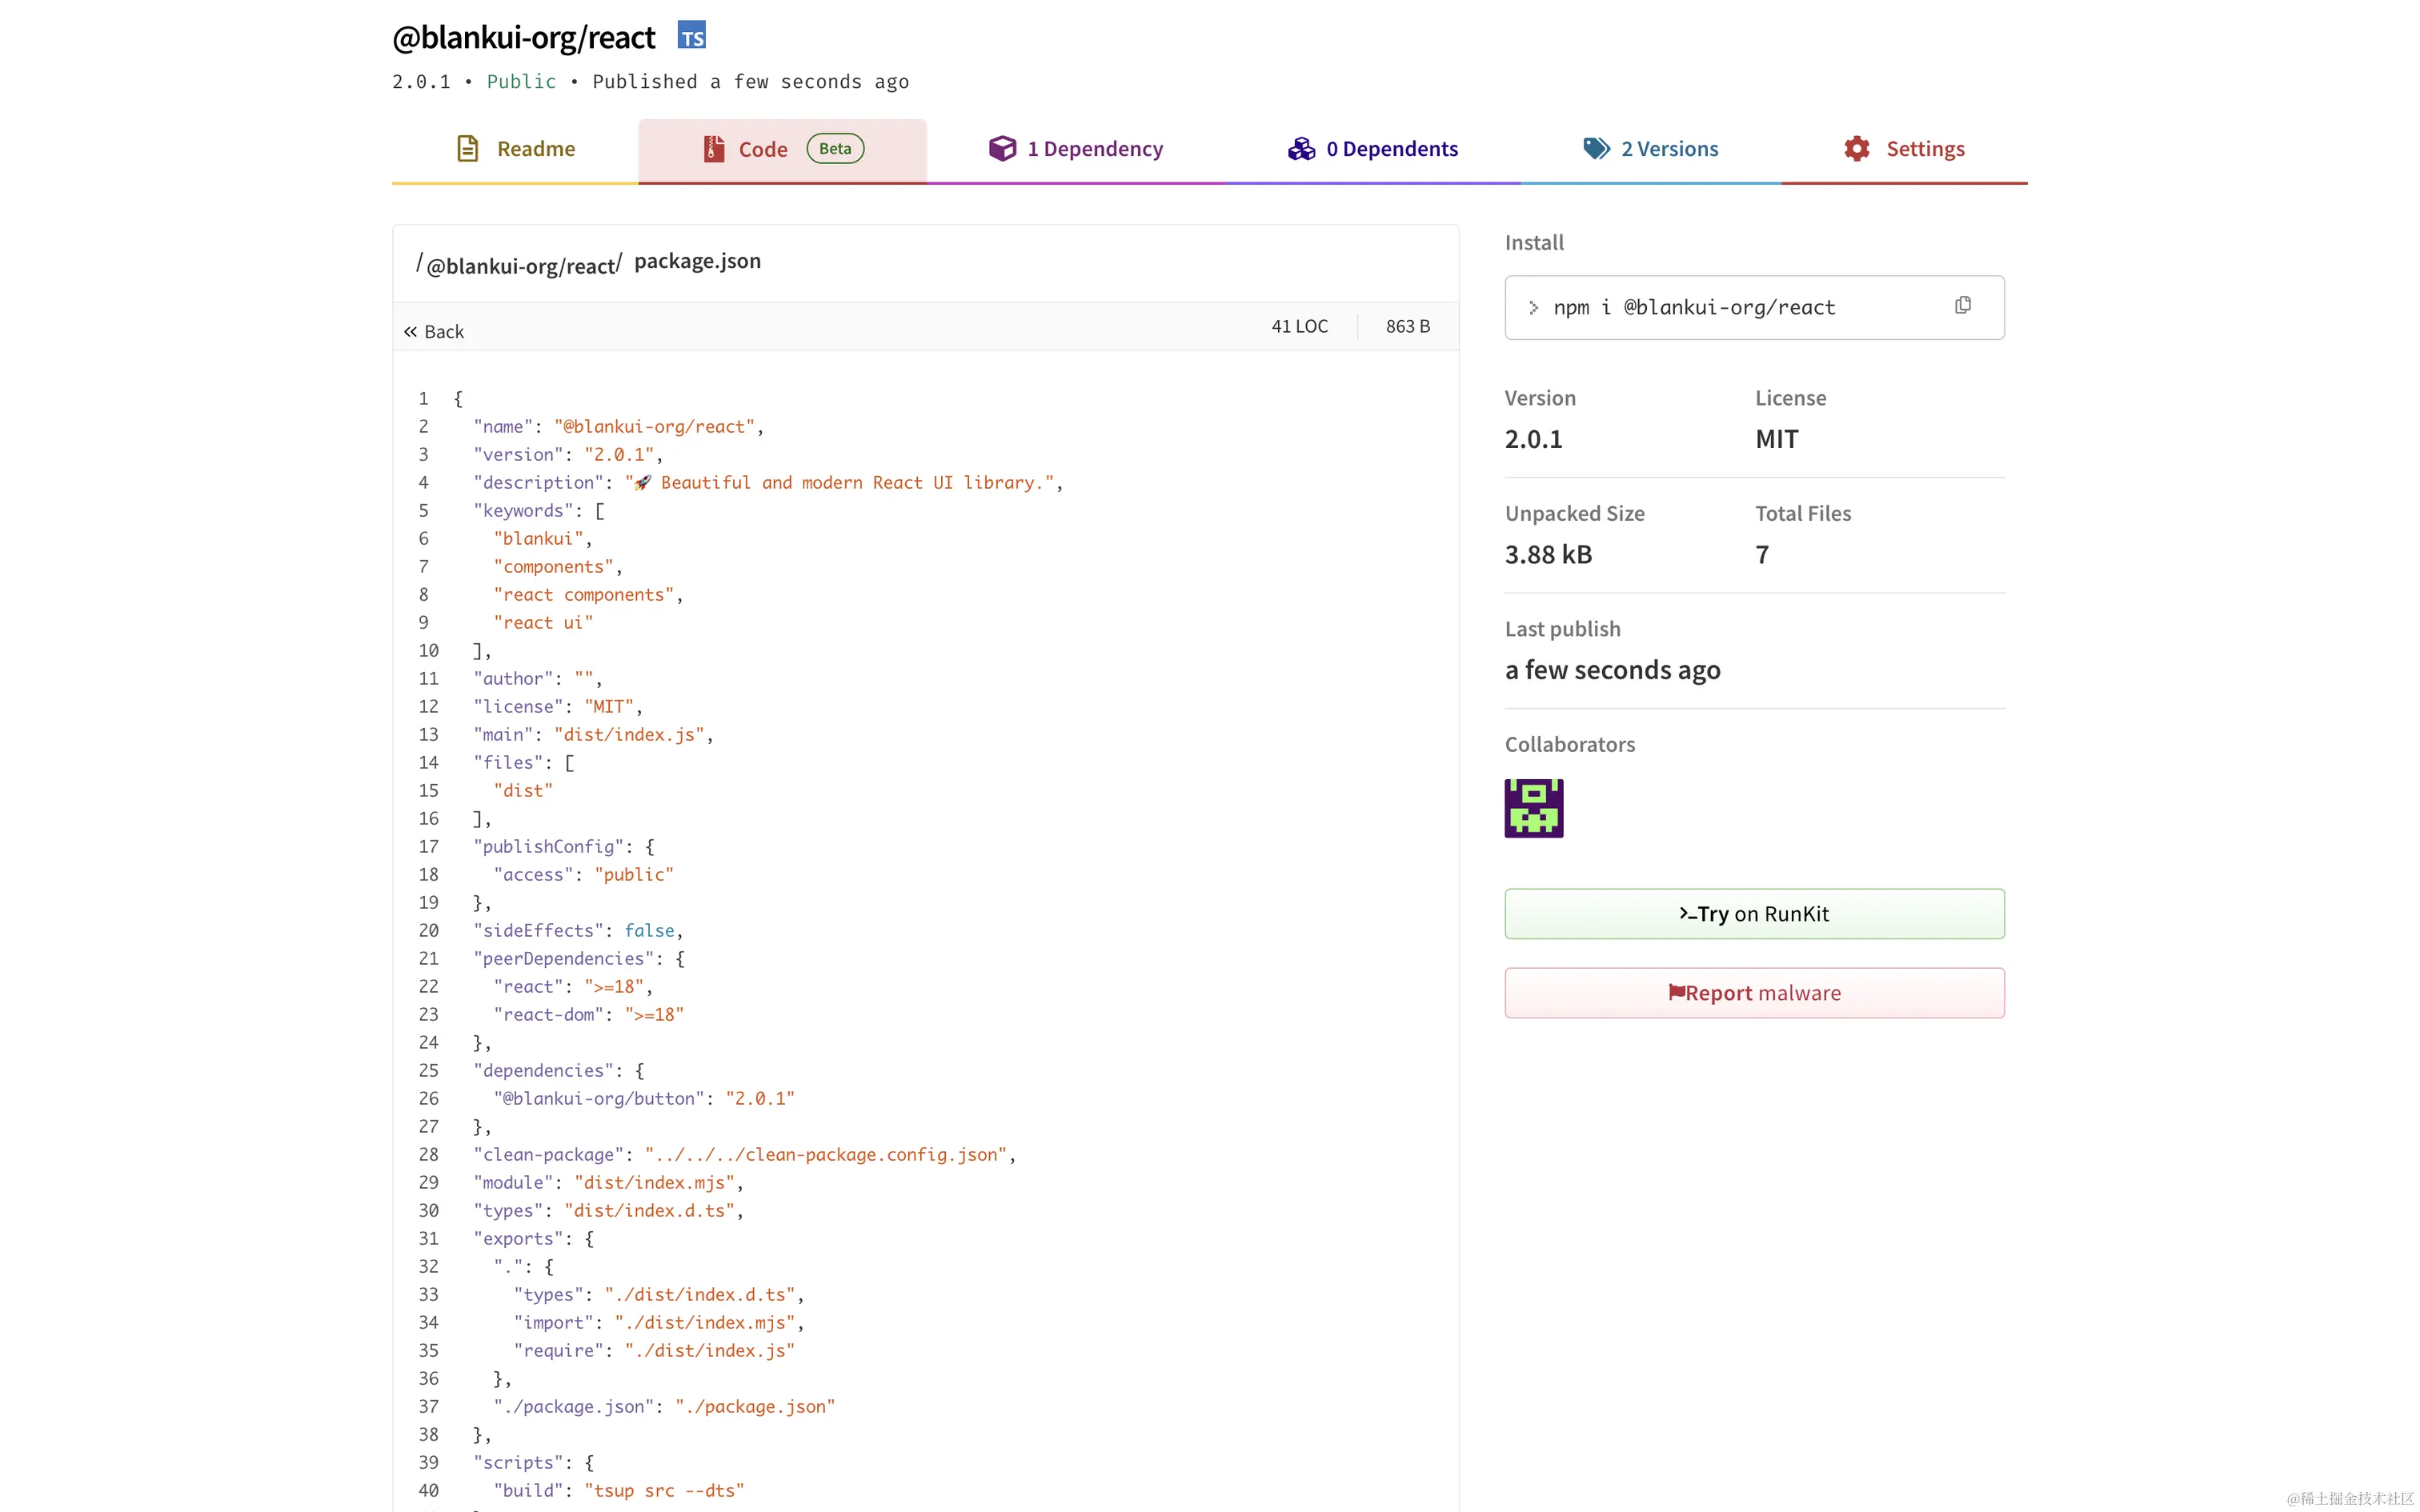This screenshot has width=2420, height=1512.
Task: Click the TypeScript TS badge icon
Action: [691, 36]
